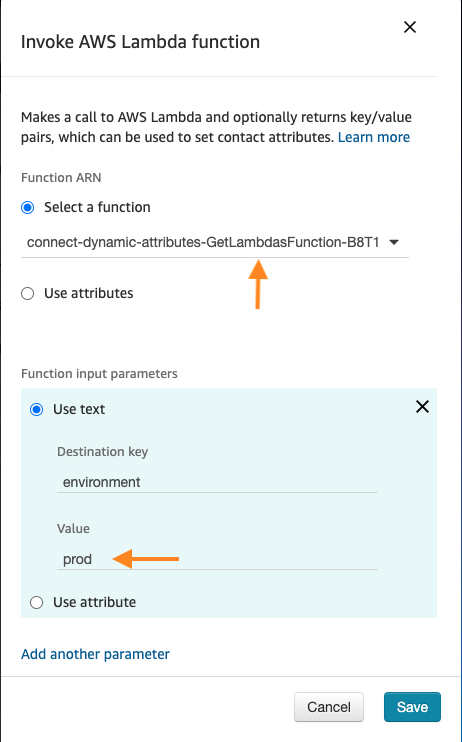
Task: Select the 'Select a function' radio button
Action: [28, 207]
